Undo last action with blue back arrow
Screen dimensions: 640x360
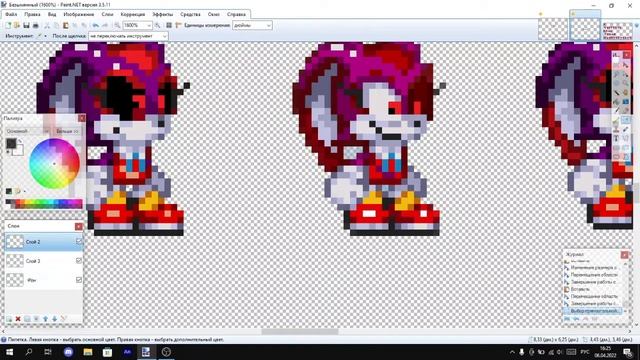(96, 25)
